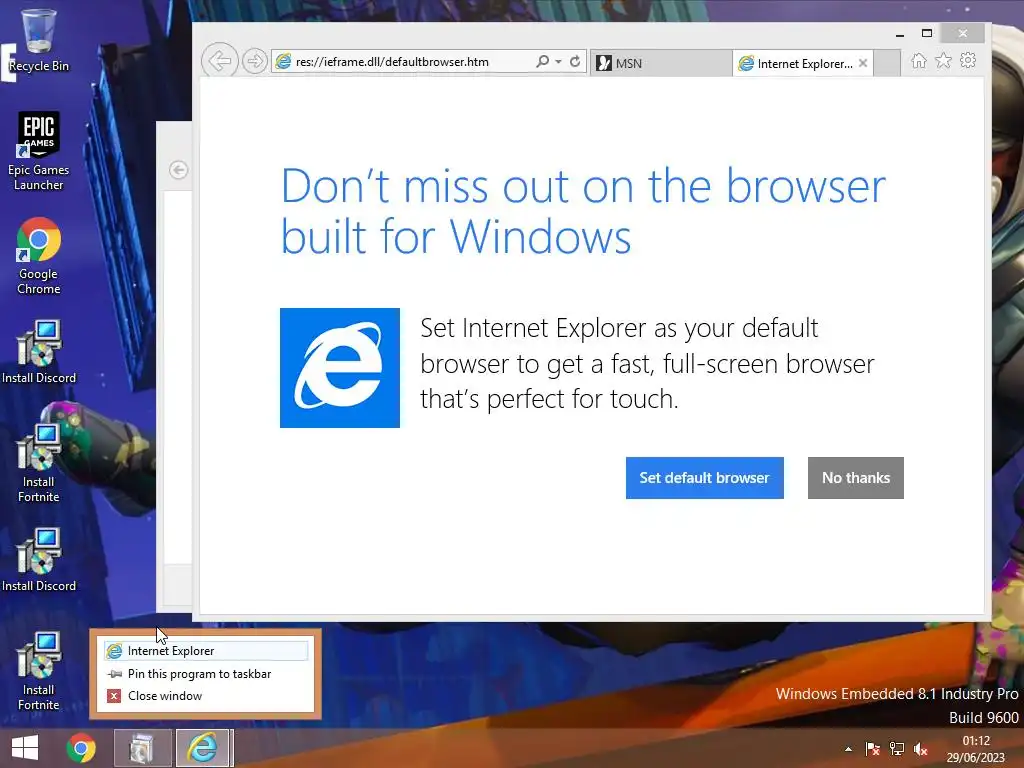Open Epic Games Launcher desktop shortcut

click(39, 151)
